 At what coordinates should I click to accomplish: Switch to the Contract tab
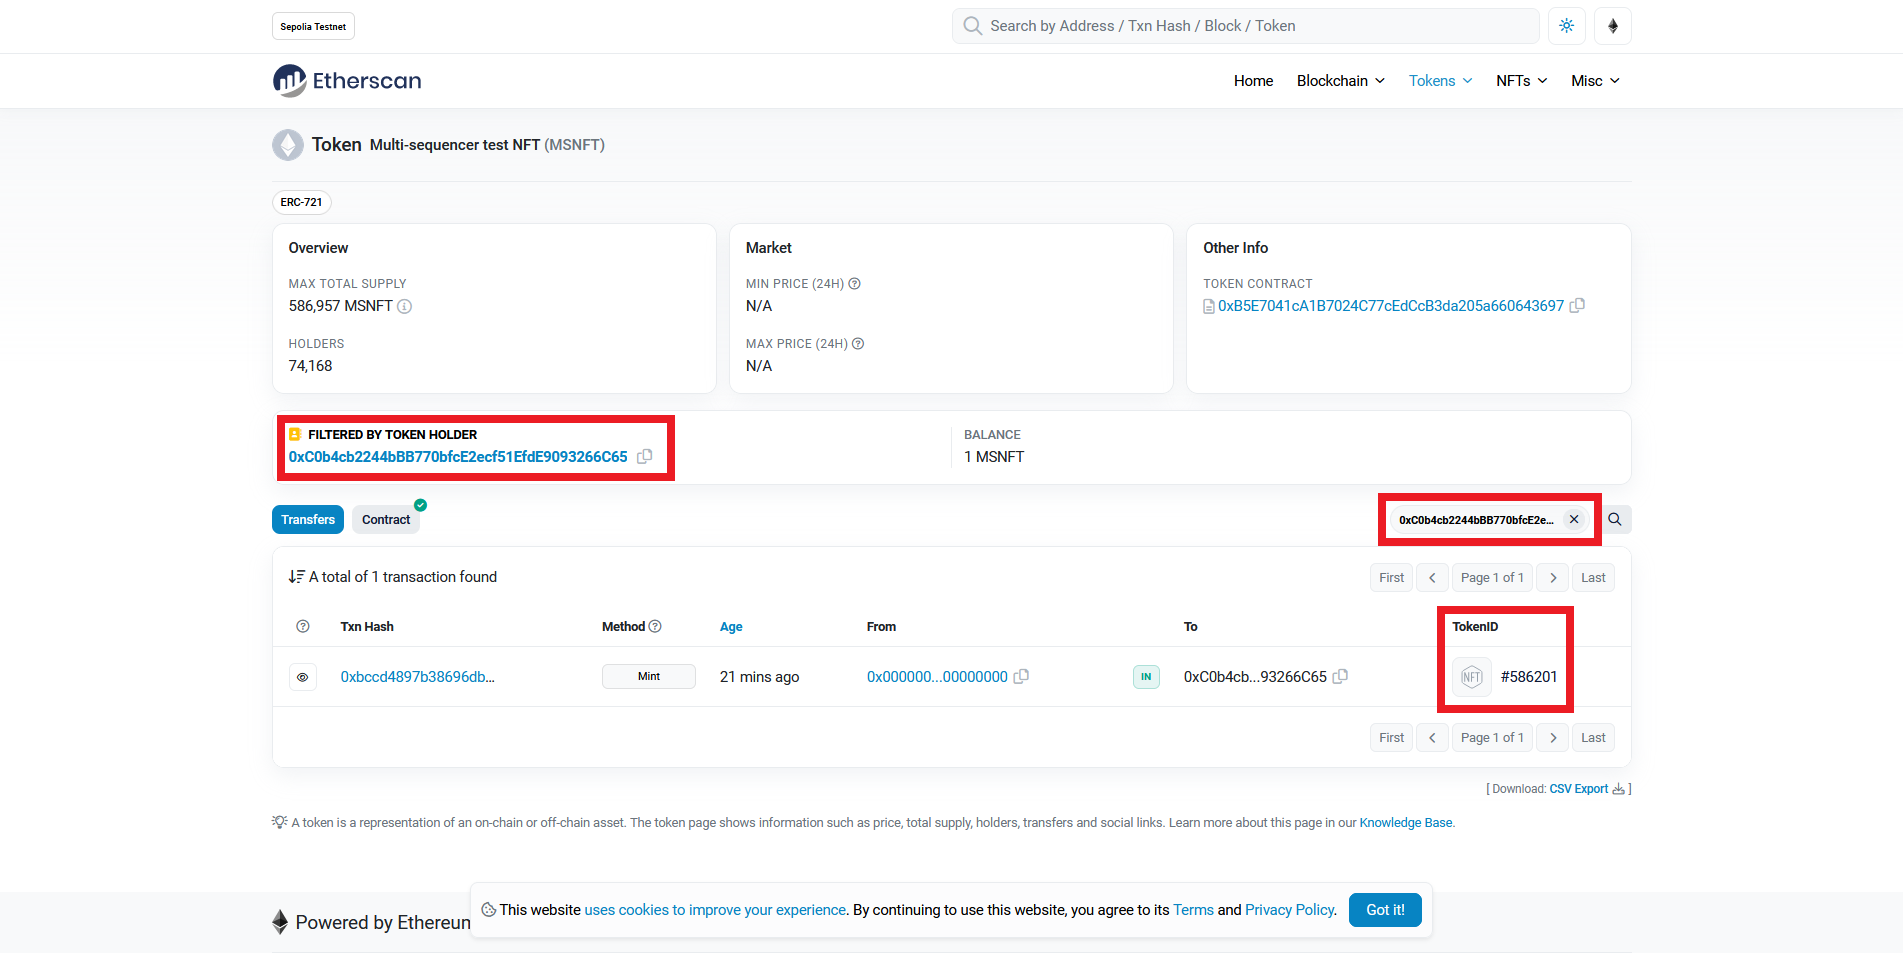click(386, 520)
